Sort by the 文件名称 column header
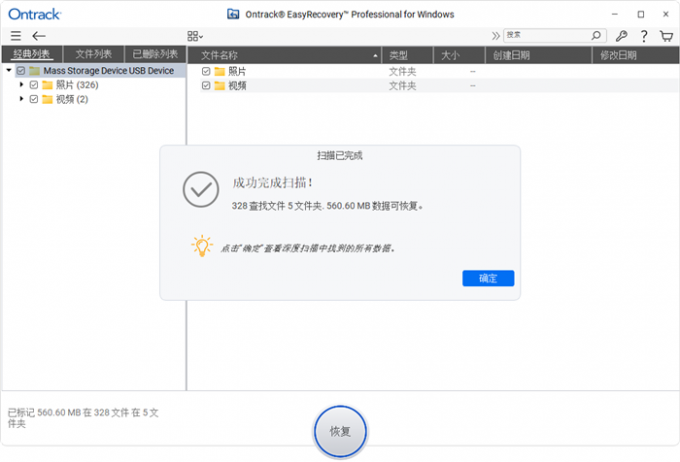The image size is (680, 462). (284, 55)
